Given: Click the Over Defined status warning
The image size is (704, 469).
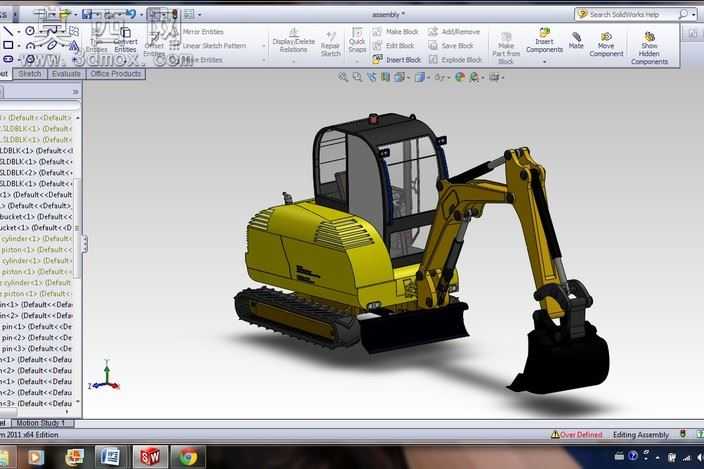Looking at the screenshot, I should (576, 434).
